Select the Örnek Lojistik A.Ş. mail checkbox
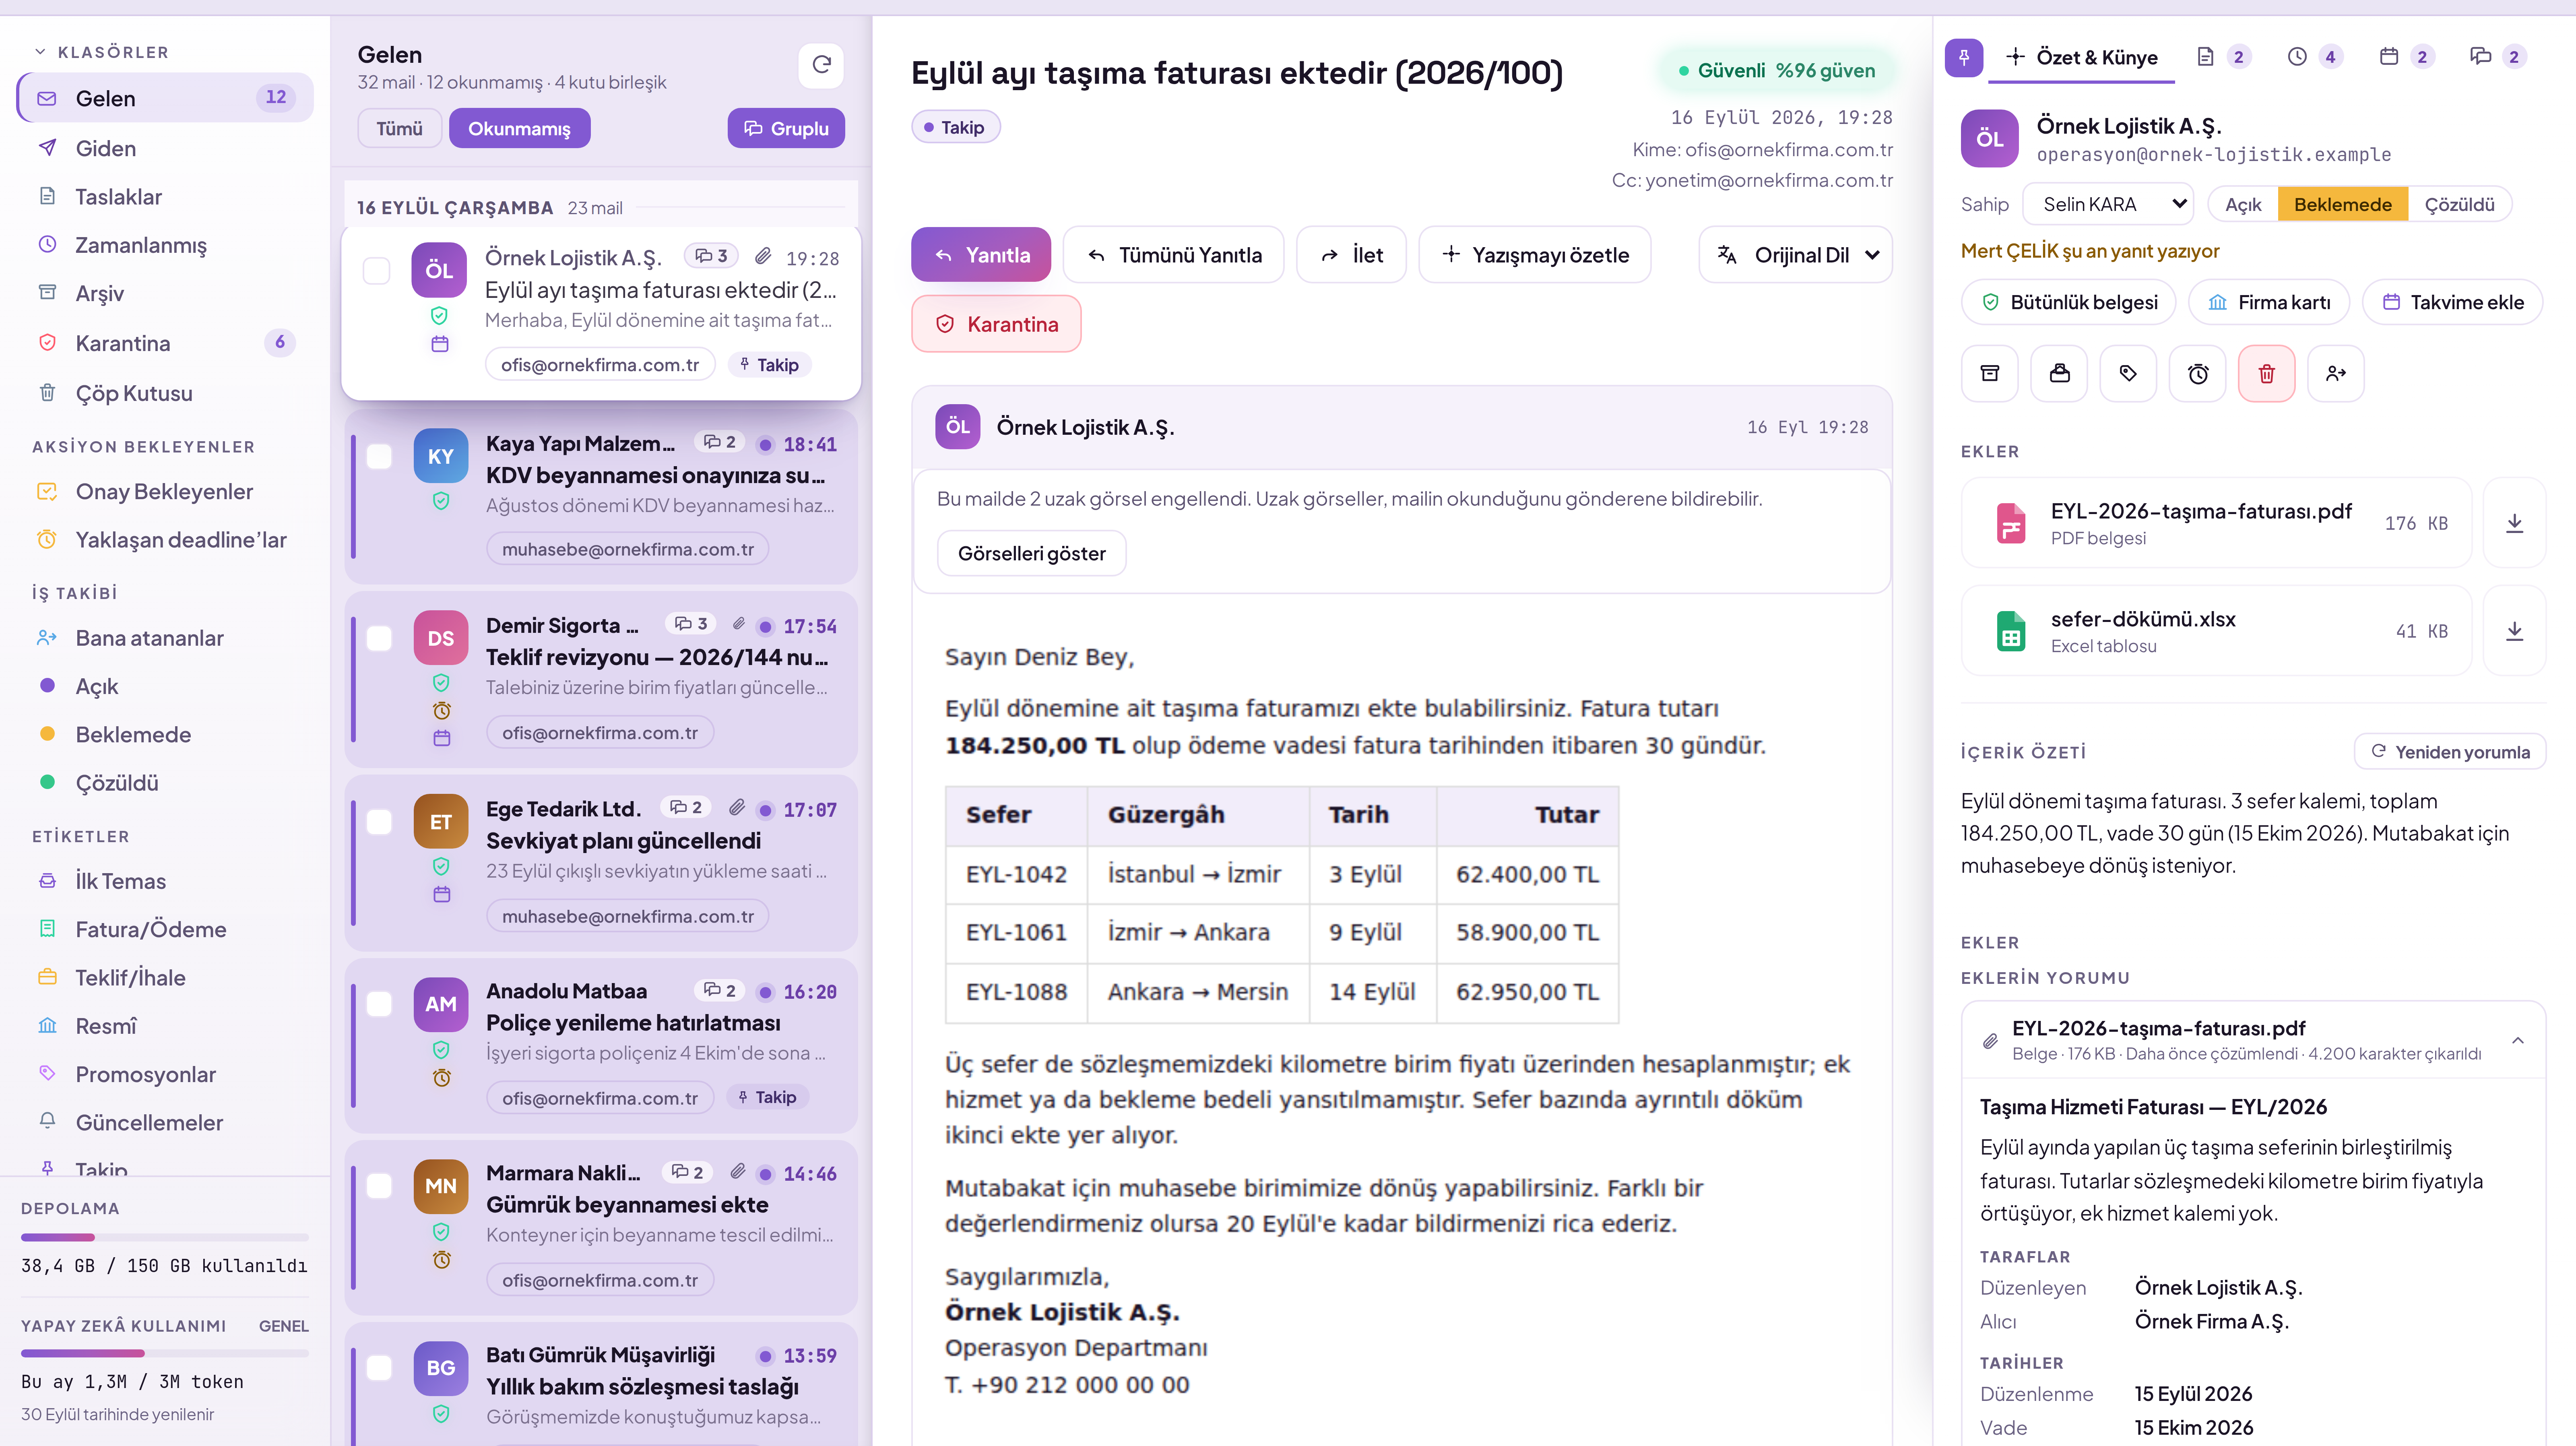The width and height of the screenshot is (2576, 1446). [x=376, y=271]
